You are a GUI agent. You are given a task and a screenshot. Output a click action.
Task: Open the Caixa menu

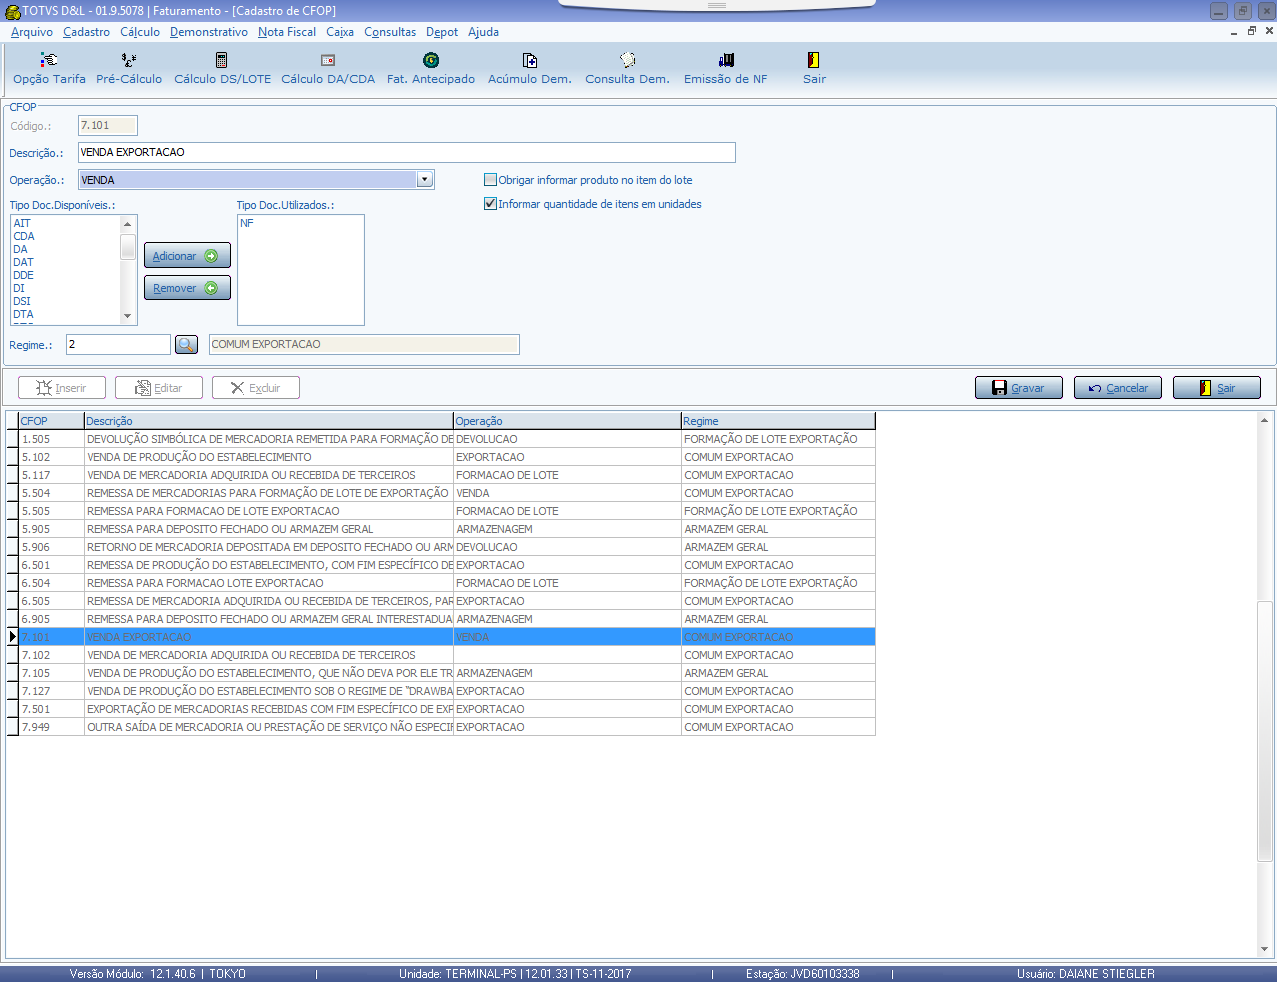coord(340,32)
